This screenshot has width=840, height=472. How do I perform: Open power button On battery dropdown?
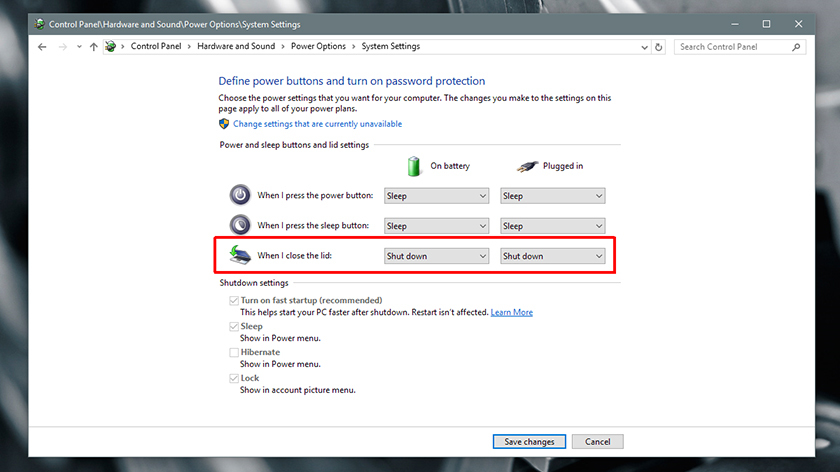[436, 196]
